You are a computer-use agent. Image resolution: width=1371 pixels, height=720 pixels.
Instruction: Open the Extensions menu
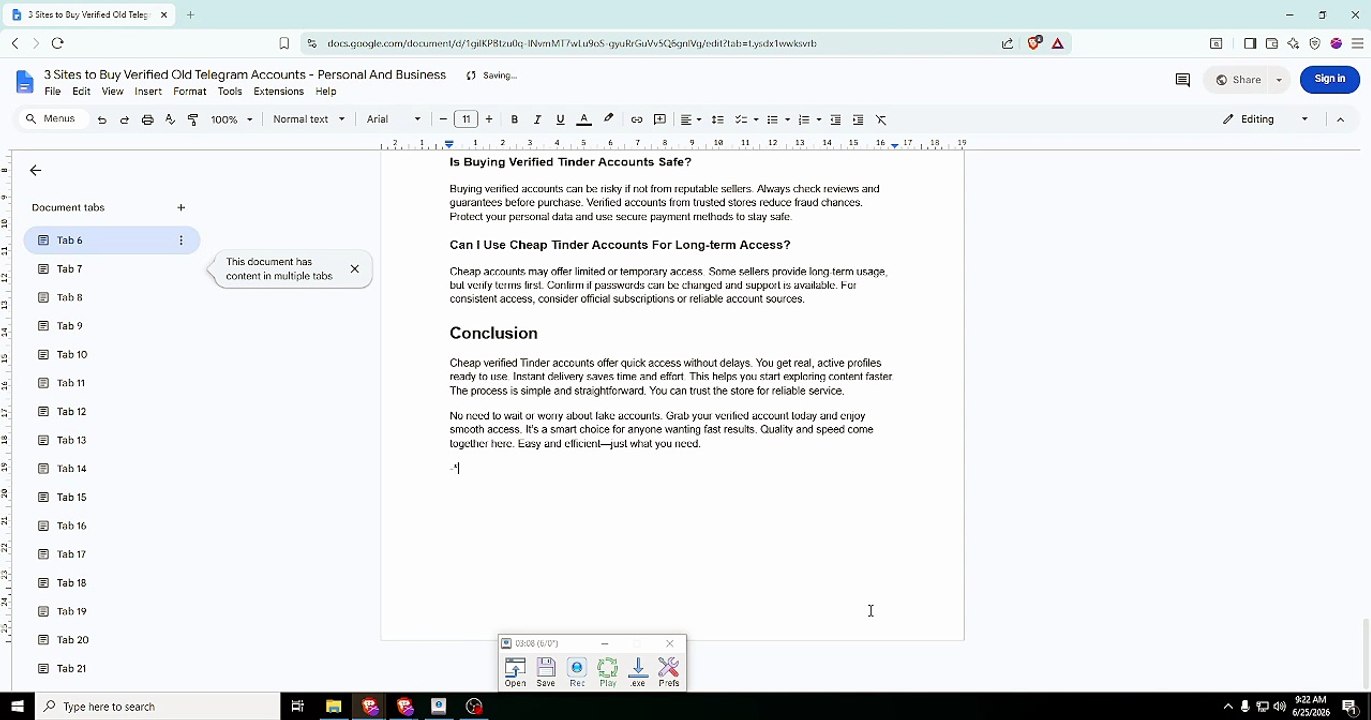point(278,92)
